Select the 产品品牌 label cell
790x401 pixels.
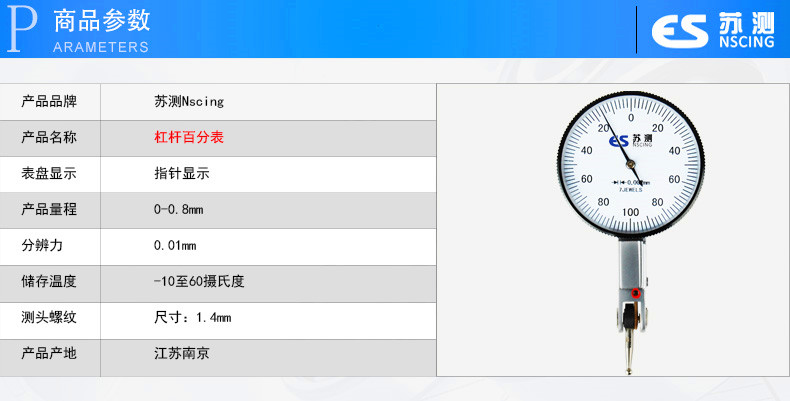click(50, 102)
